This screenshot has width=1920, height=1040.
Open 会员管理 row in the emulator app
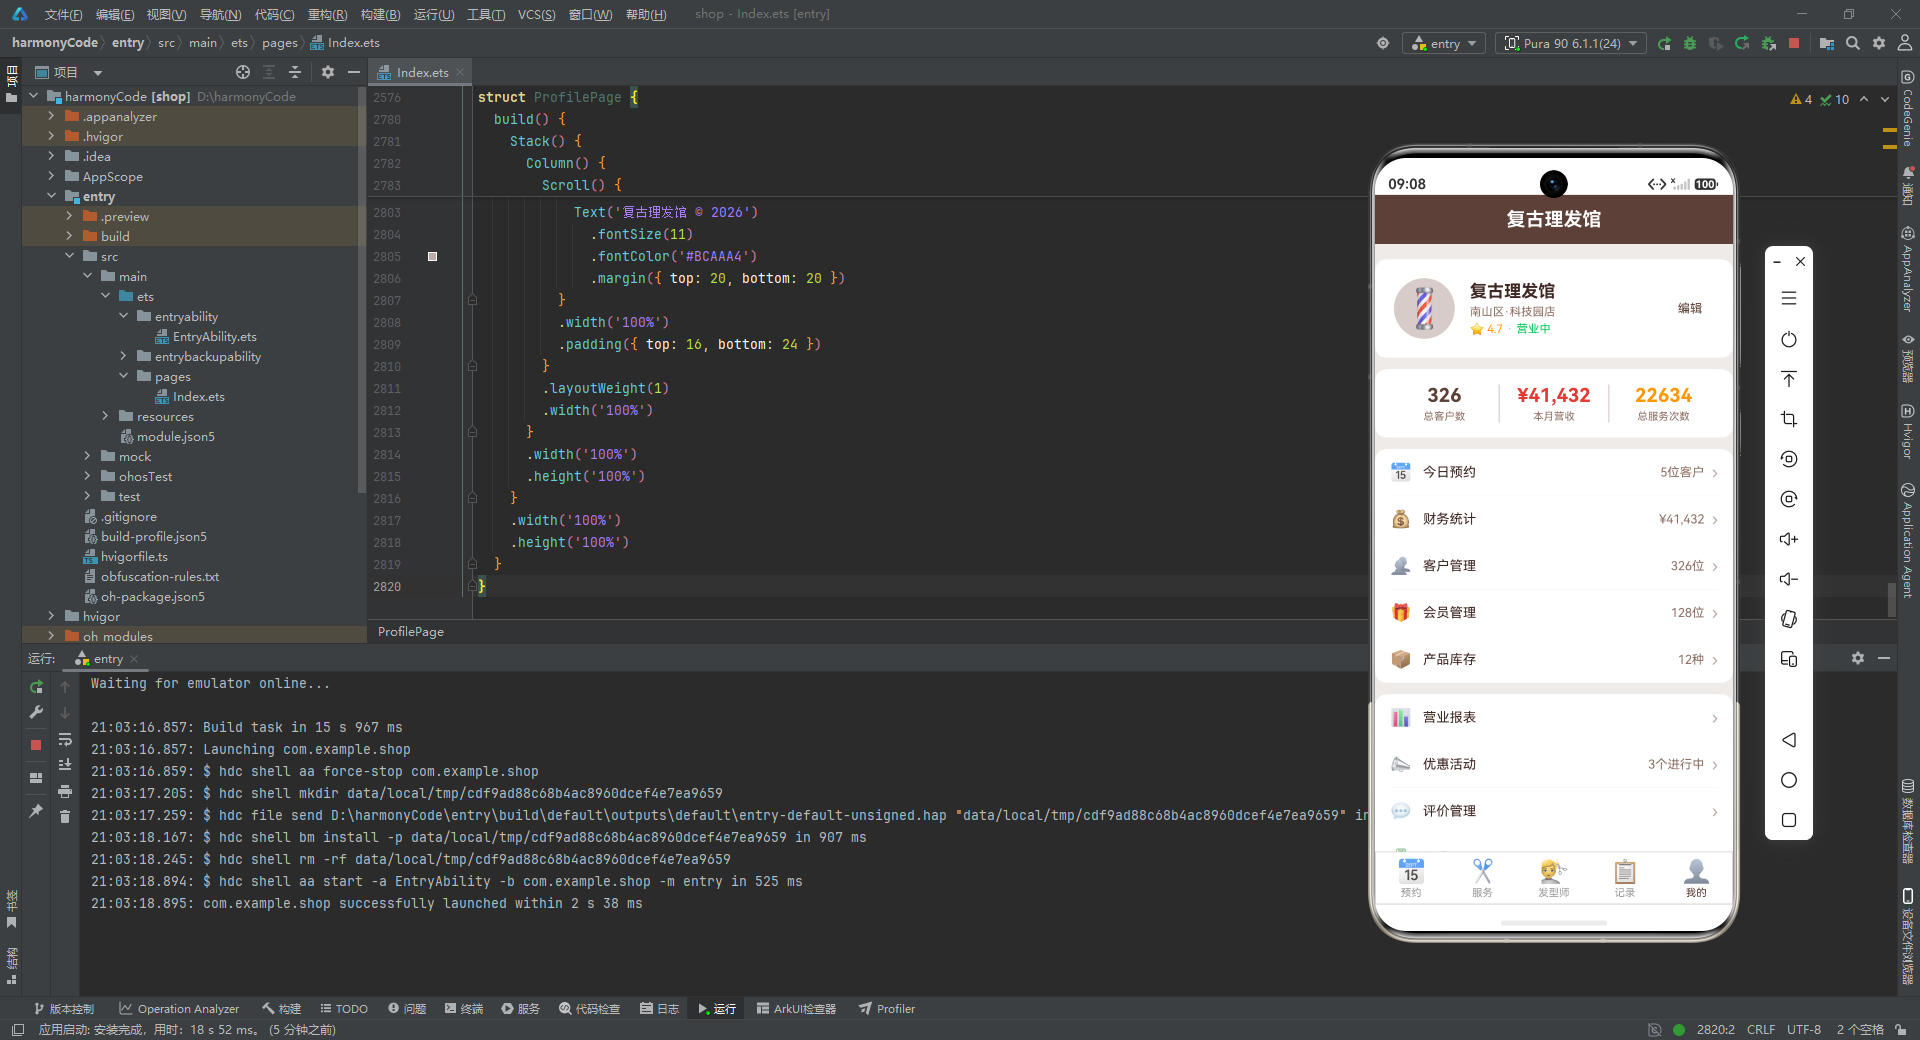point(1554,613)
